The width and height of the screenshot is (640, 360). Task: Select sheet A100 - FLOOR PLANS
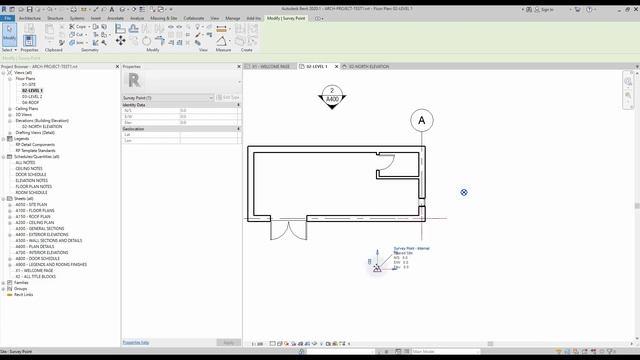coord(35,211)
